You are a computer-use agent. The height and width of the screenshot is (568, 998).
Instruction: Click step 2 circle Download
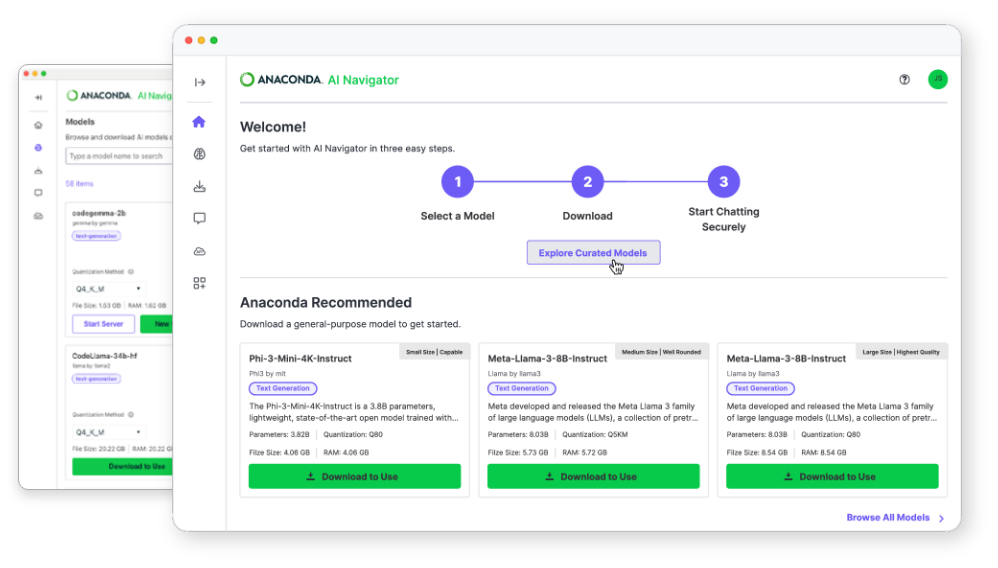tap(587, 182)
